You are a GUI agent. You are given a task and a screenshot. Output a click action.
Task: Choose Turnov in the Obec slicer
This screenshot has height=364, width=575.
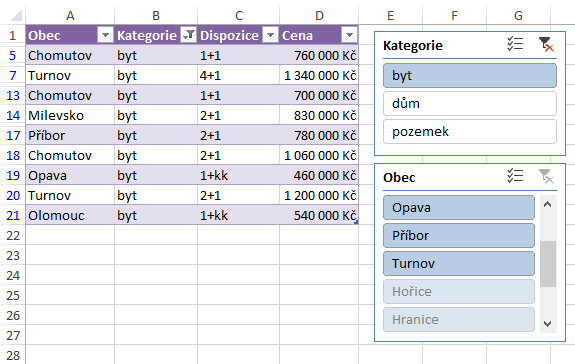point(459,263)
